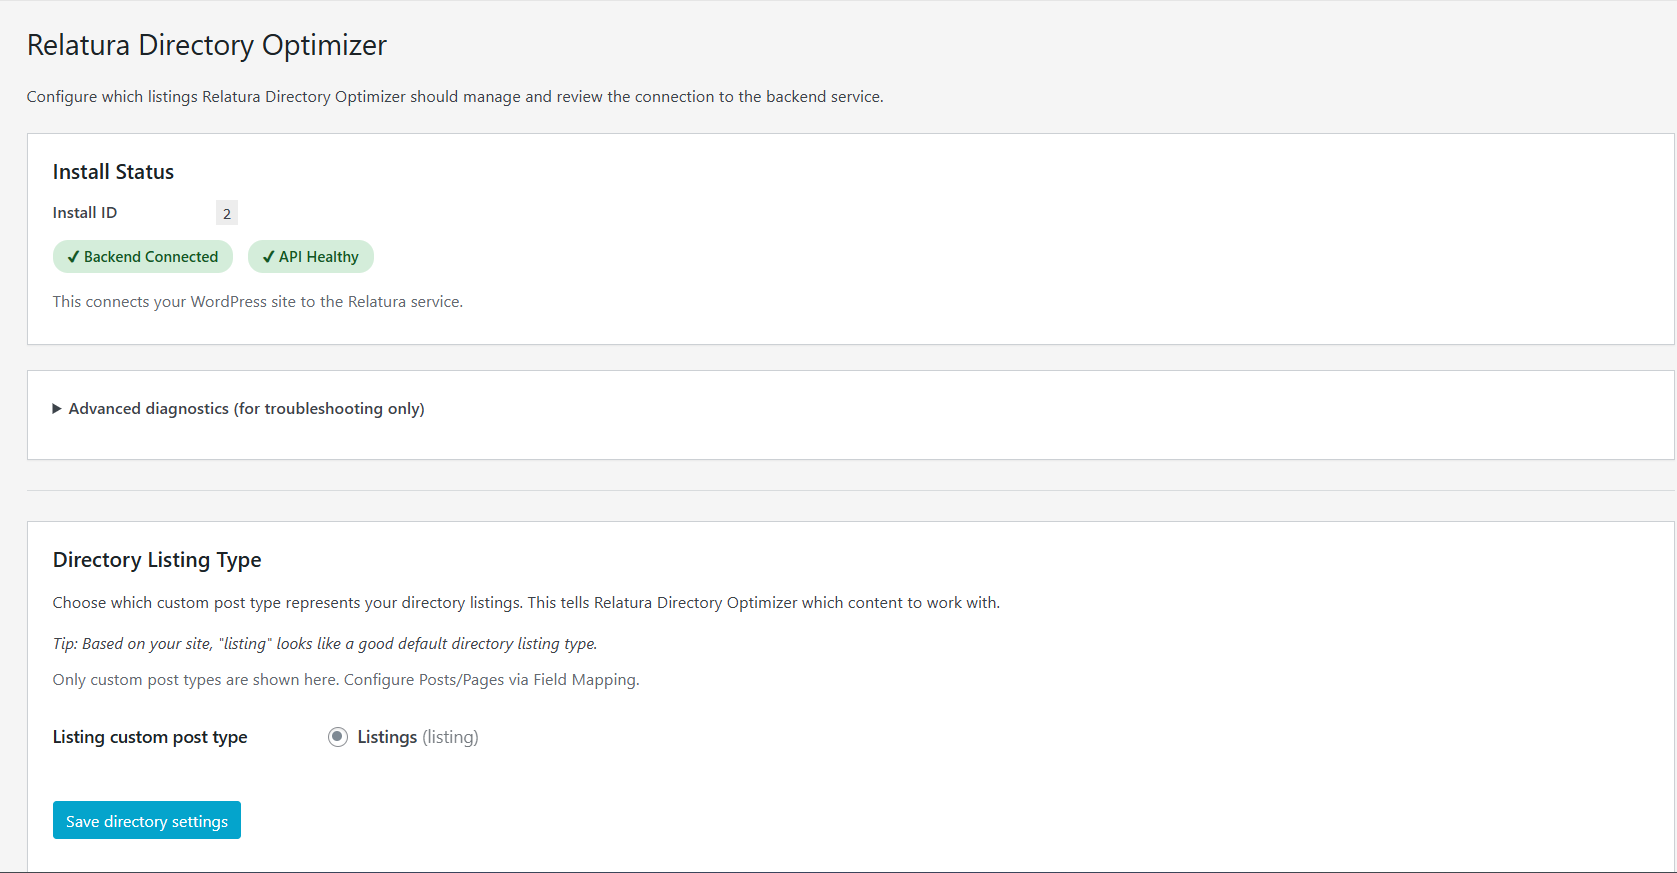This screenshot has width=1677, height=873.
Task: Click the checkmark icon beside Backend Connected
Action: coord(73,257)
